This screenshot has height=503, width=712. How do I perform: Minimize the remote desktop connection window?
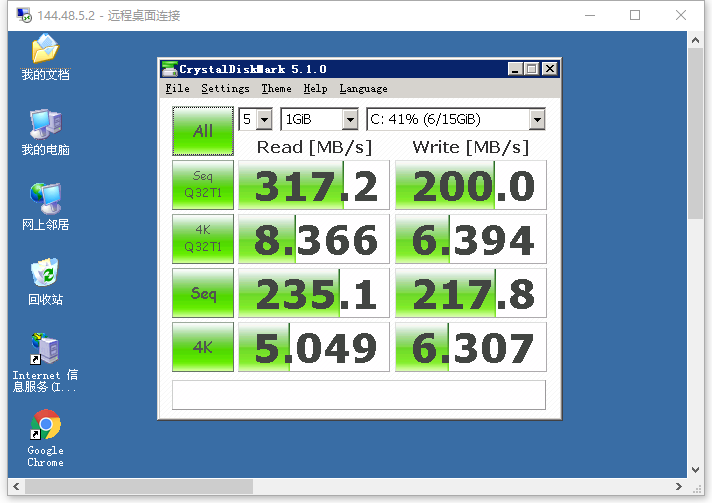(x=590, y=15)
